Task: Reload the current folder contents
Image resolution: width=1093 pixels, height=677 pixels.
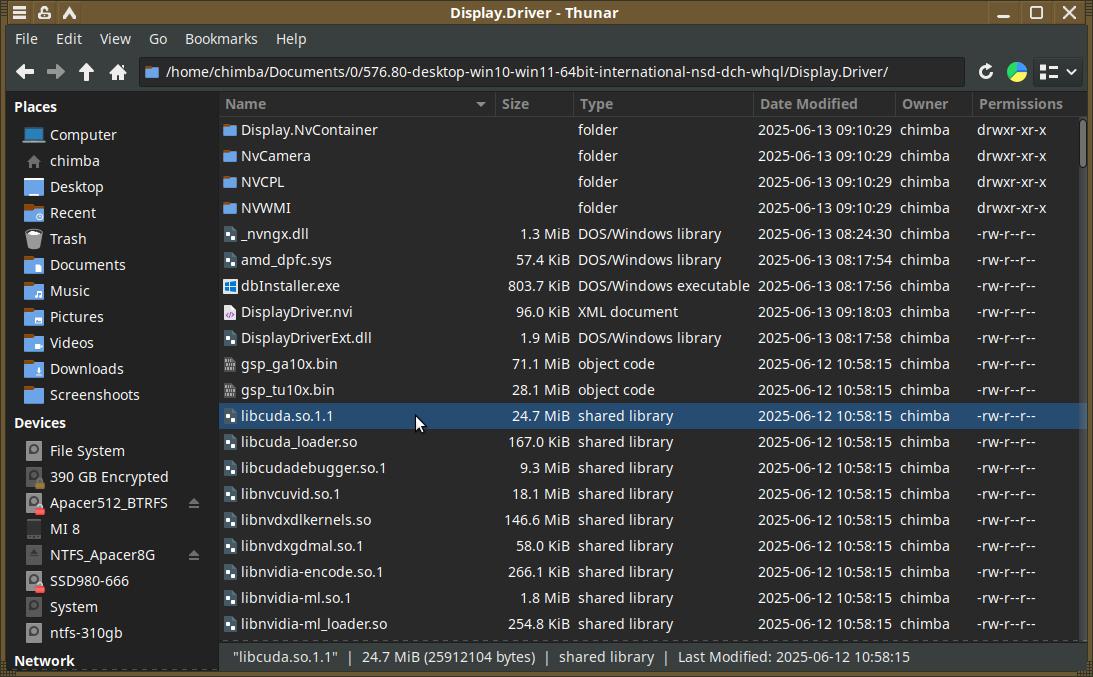Action: [985, 72]
